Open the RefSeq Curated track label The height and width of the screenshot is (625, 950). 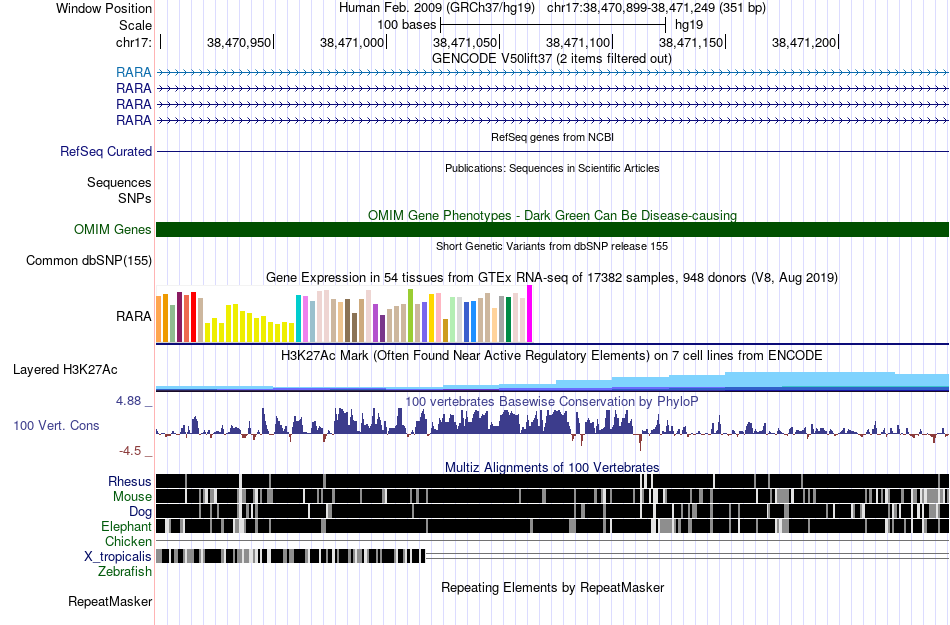(106, 151)
